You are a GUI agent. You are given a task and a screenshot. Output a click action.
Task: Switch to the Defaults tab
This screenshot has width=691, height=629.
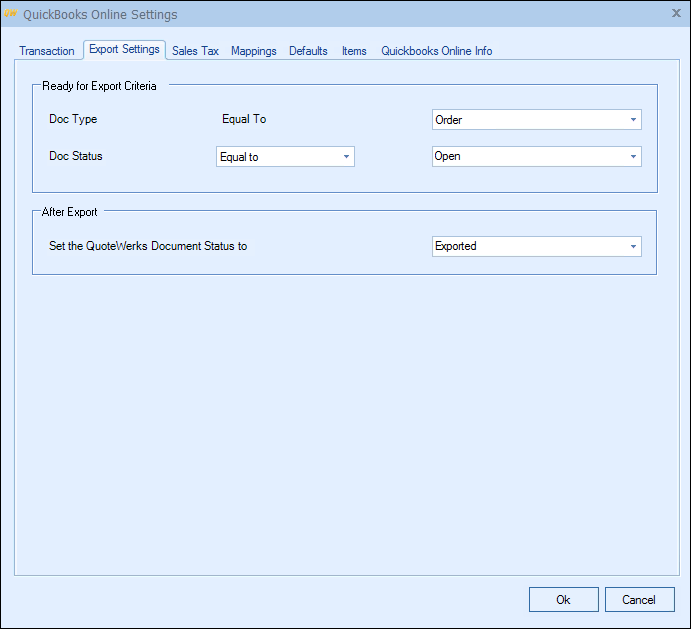click(x=308, y=51)
